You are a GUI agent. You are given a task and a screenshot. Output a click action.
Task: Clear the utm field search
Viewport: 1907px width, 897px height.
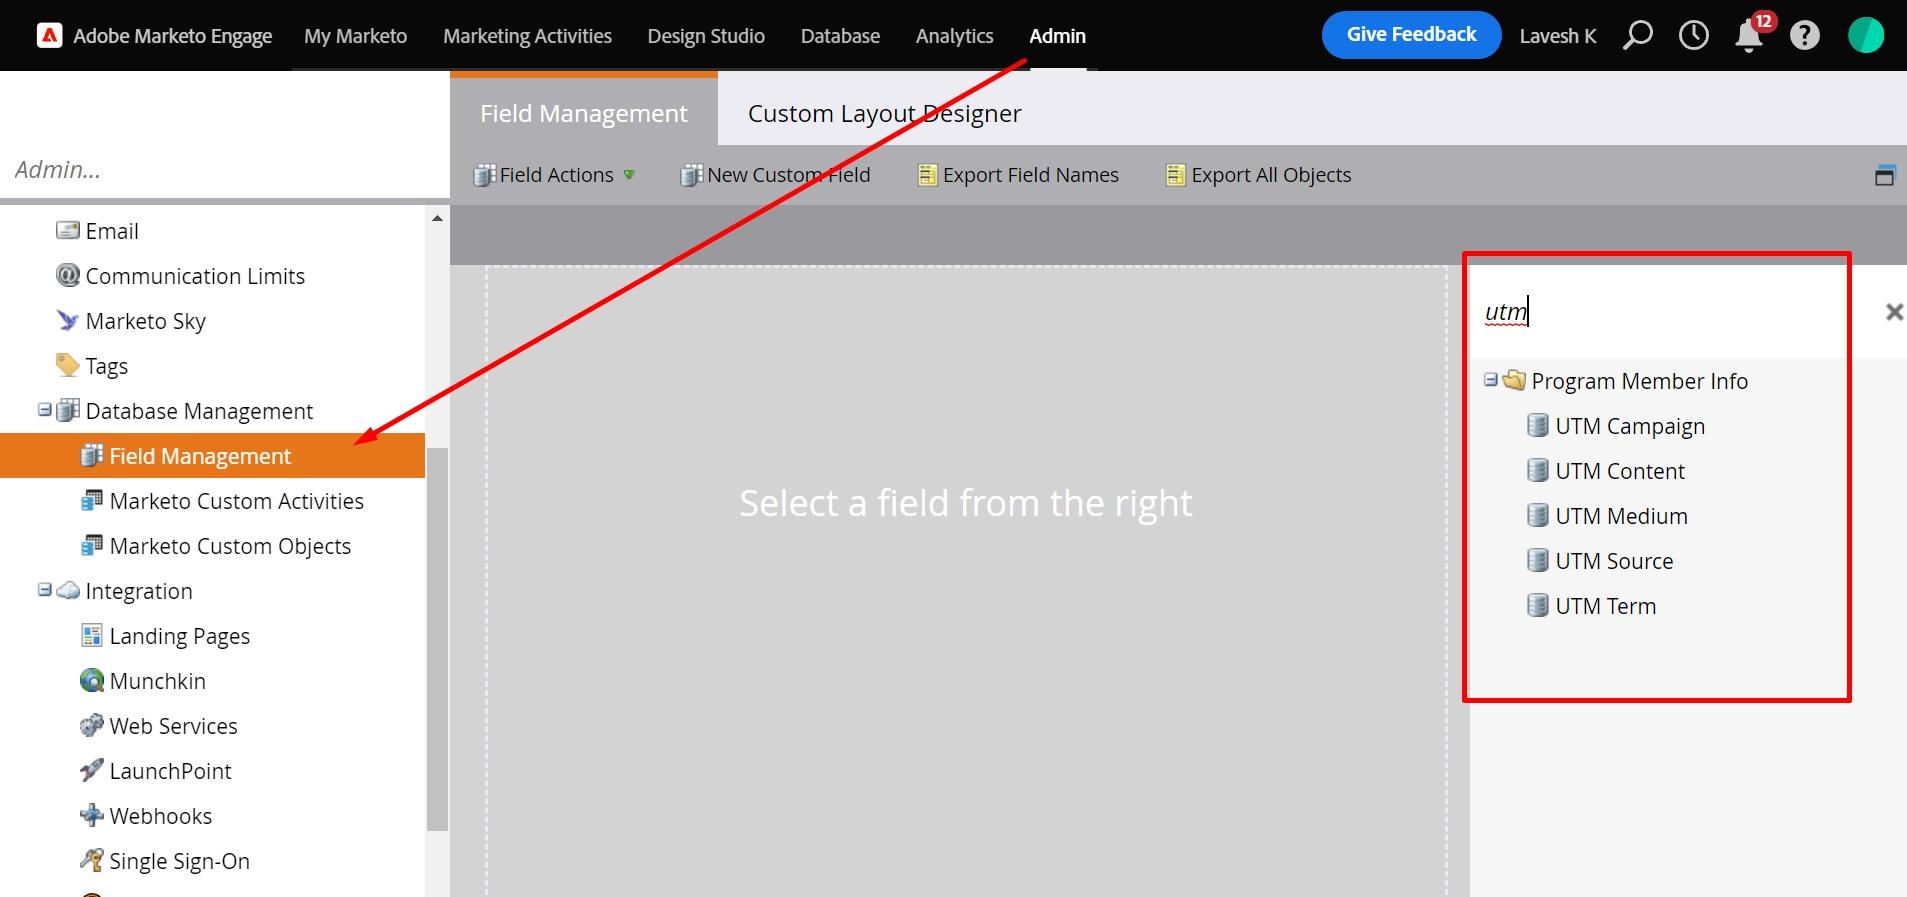1894,312
